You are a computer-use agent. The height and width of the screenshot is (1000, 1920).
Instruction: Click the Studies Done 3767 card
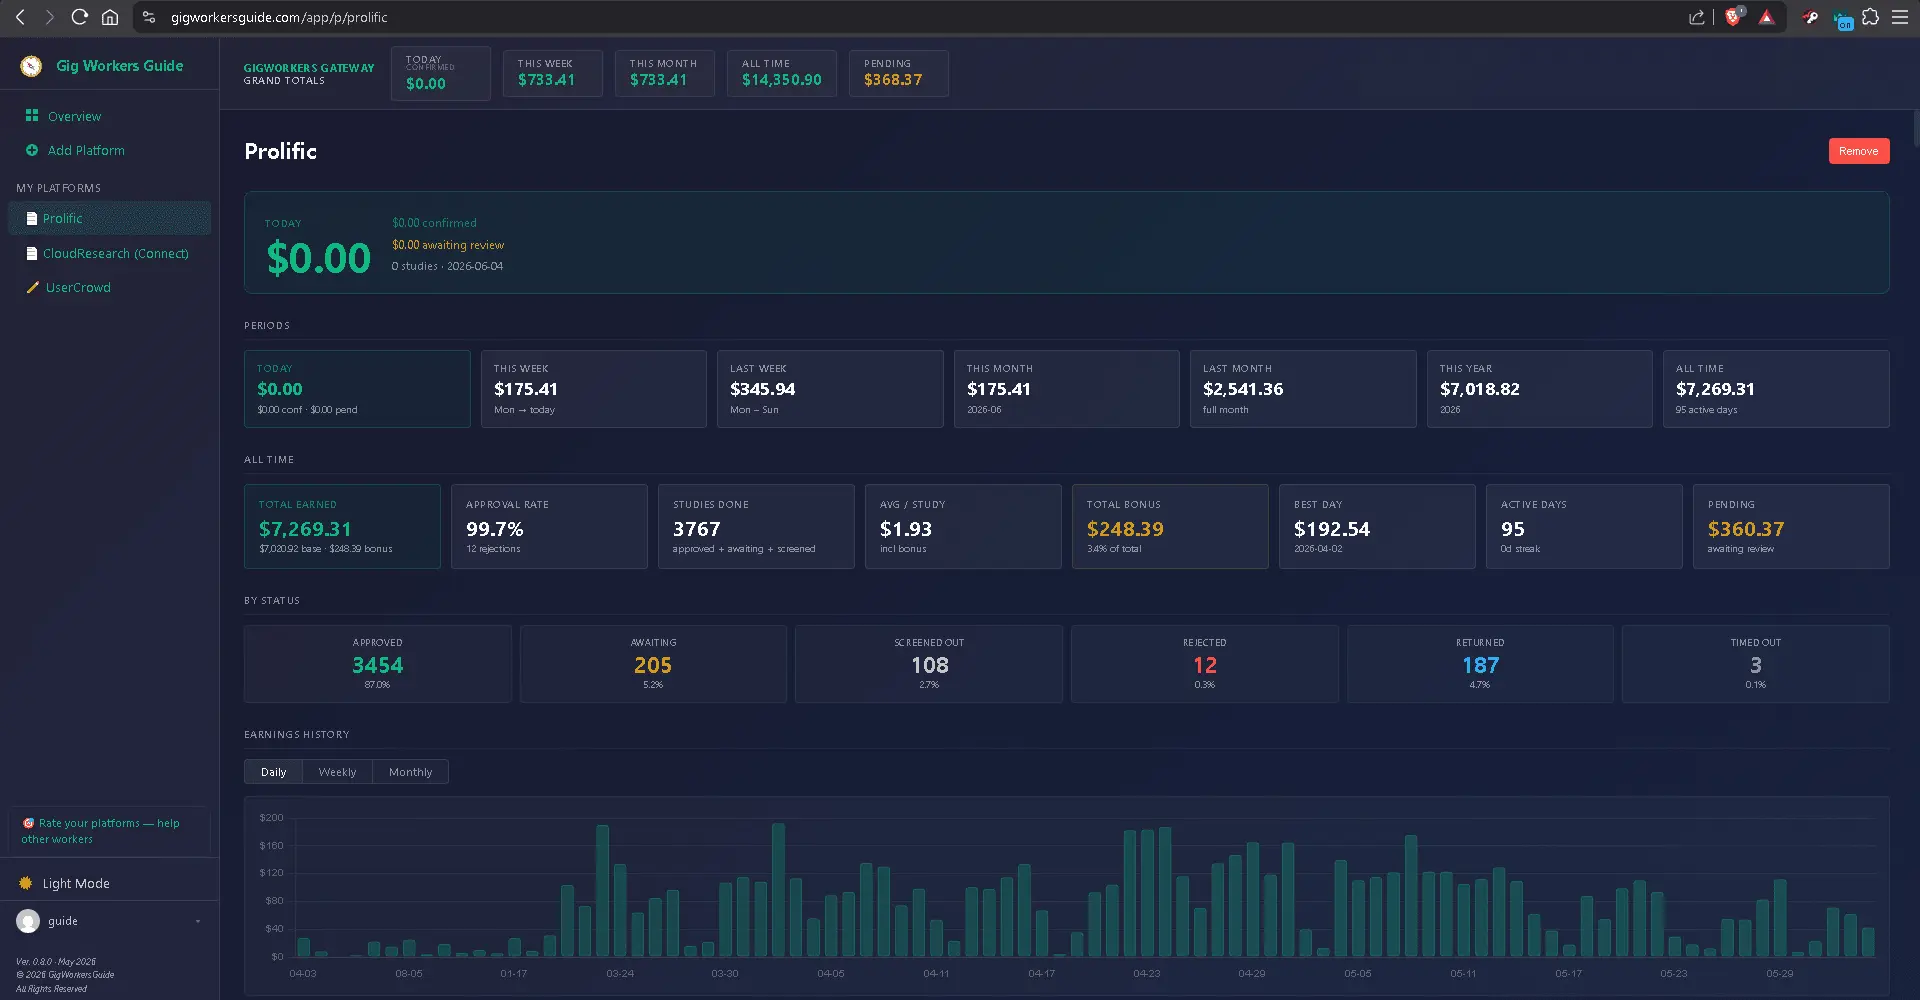756,527
